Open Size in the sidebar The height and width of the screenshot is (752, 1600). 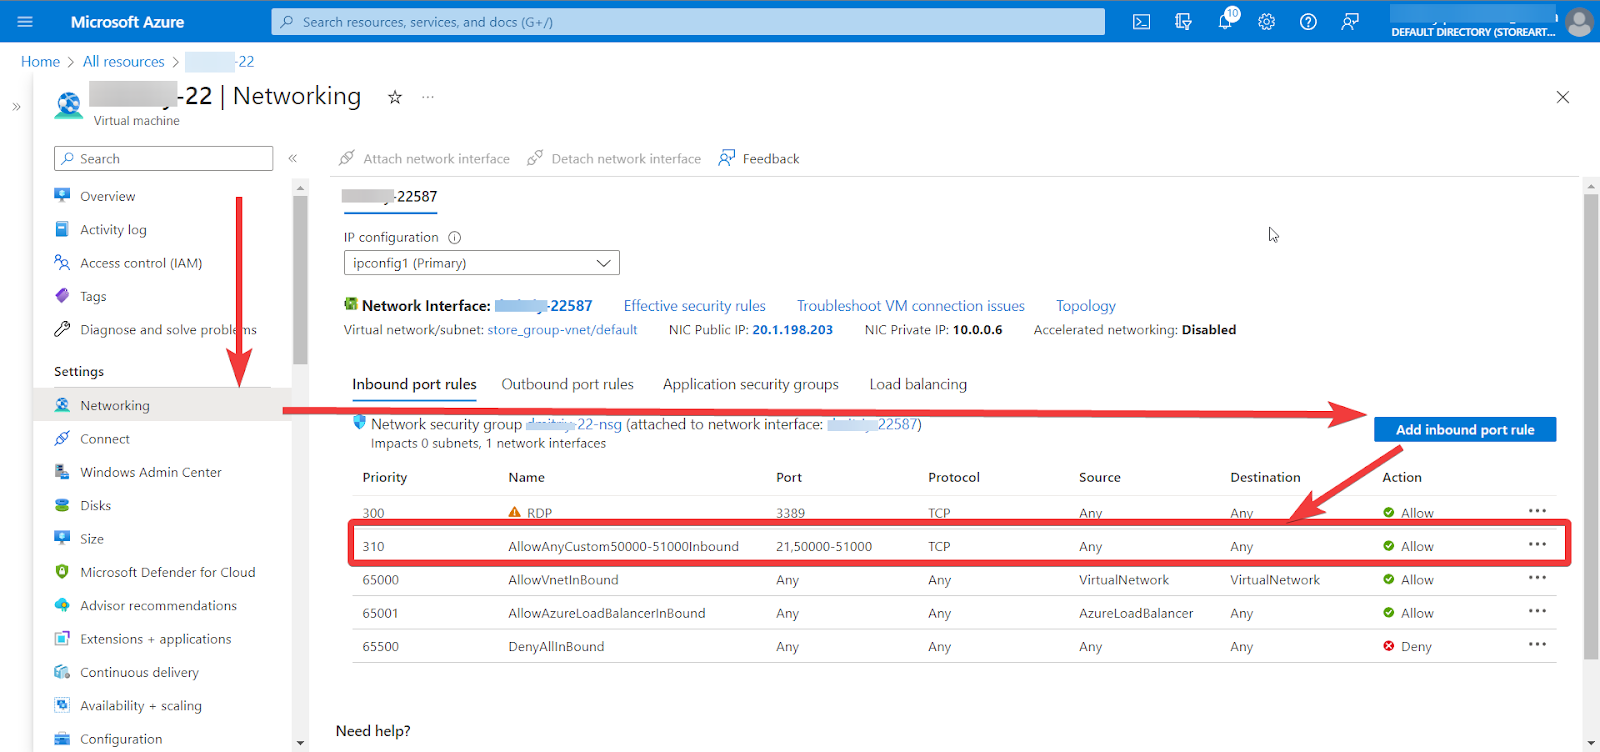92,539
